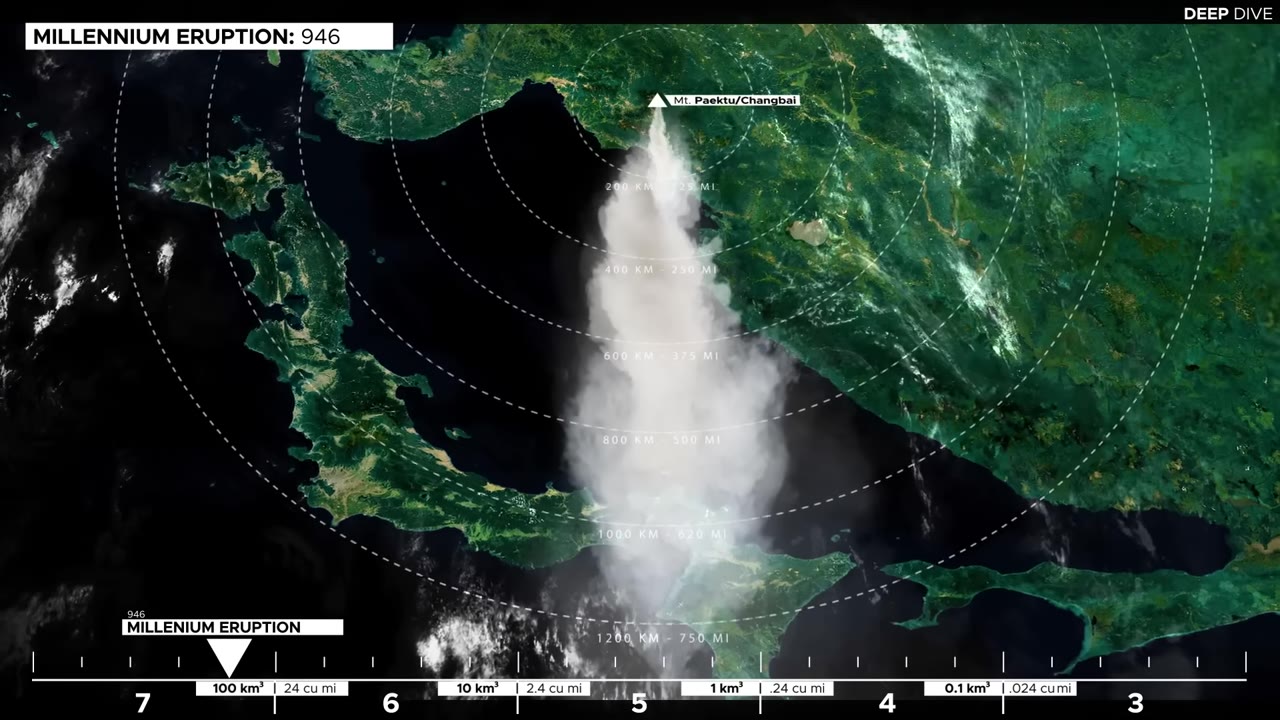Click the "600 KM - 375 MI" ring label

[x=661, y=355]
